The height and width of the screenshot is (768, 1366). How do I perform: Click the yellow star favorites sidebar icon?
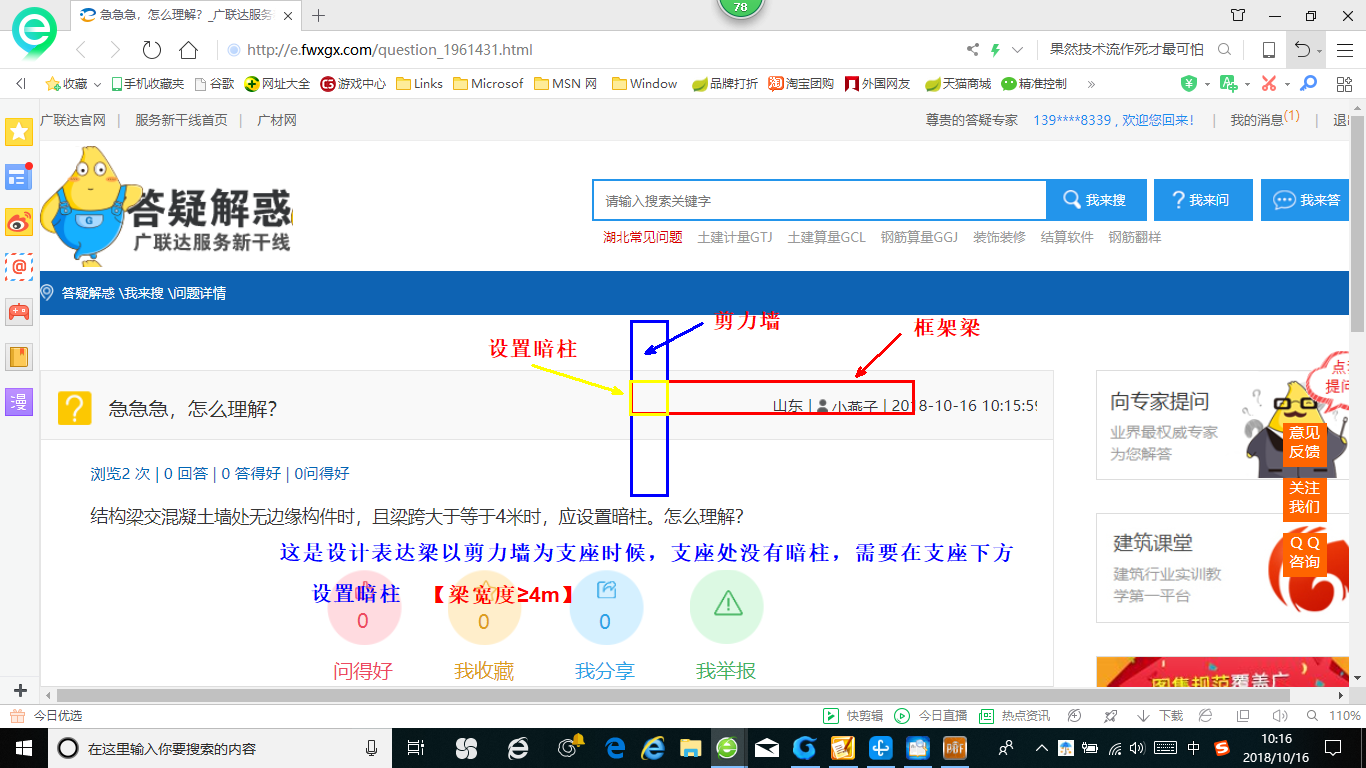click(x=19, y=132)
